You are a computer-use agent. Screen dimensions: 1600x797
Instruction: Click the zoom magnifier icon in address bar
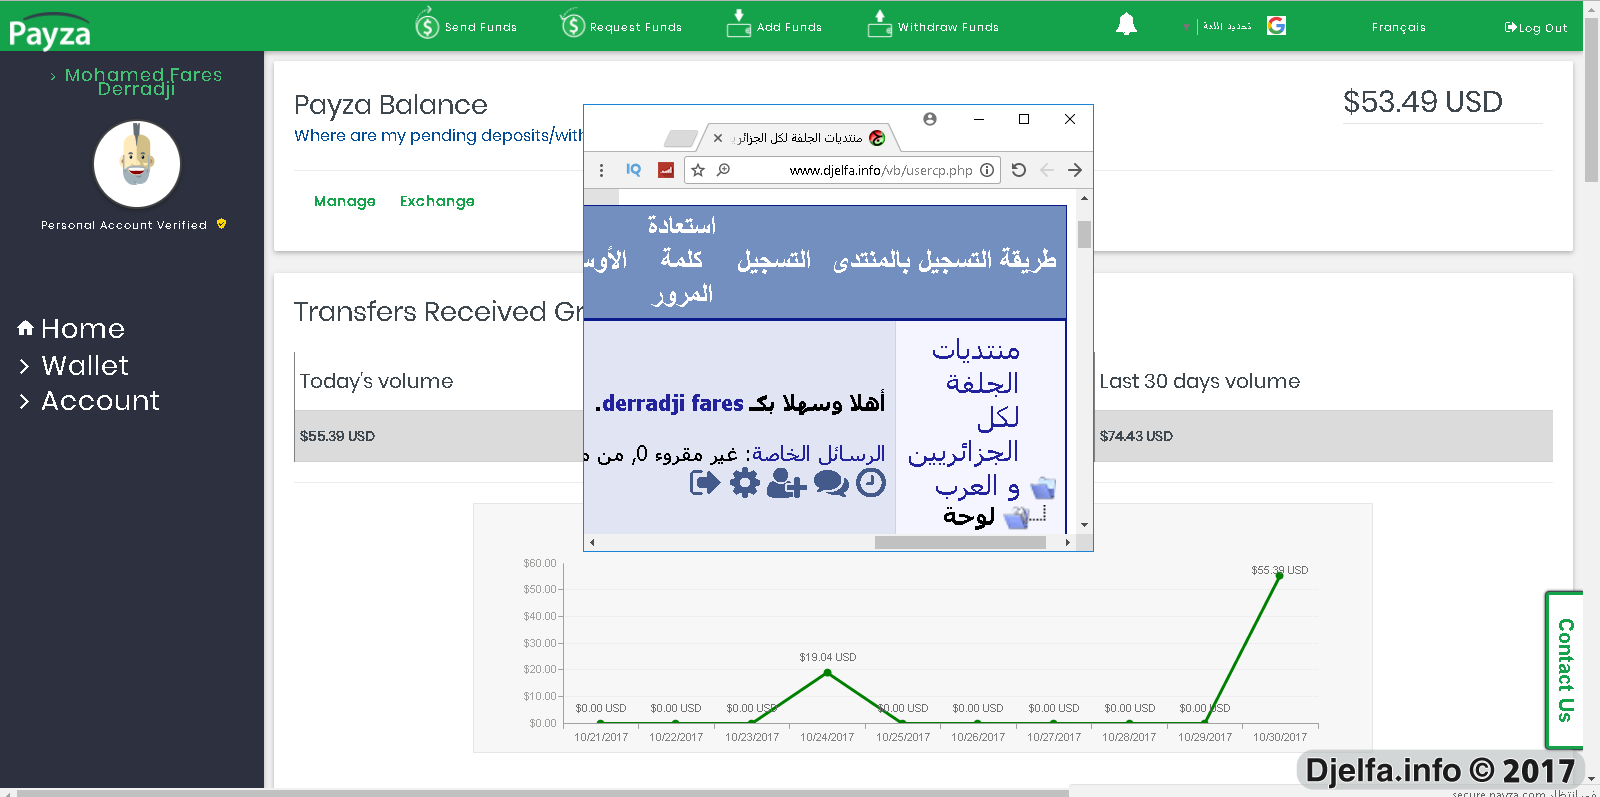[723, 170]
